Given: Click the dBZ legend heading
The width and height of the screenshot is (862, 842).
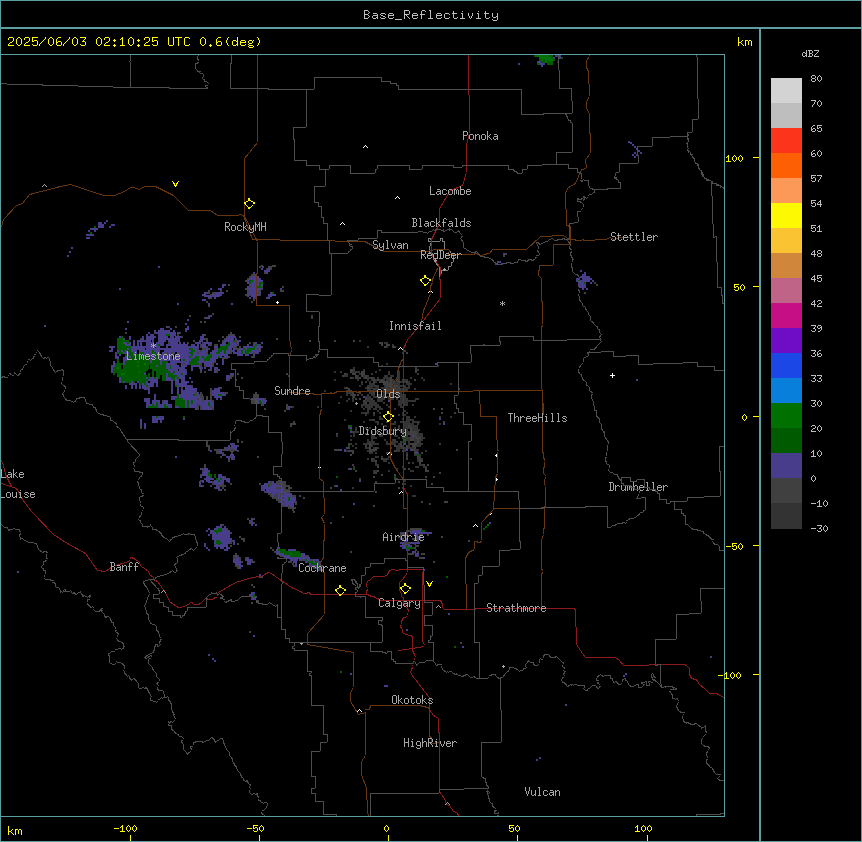Looking at the screenshot, I should click(x=810, y=54).
